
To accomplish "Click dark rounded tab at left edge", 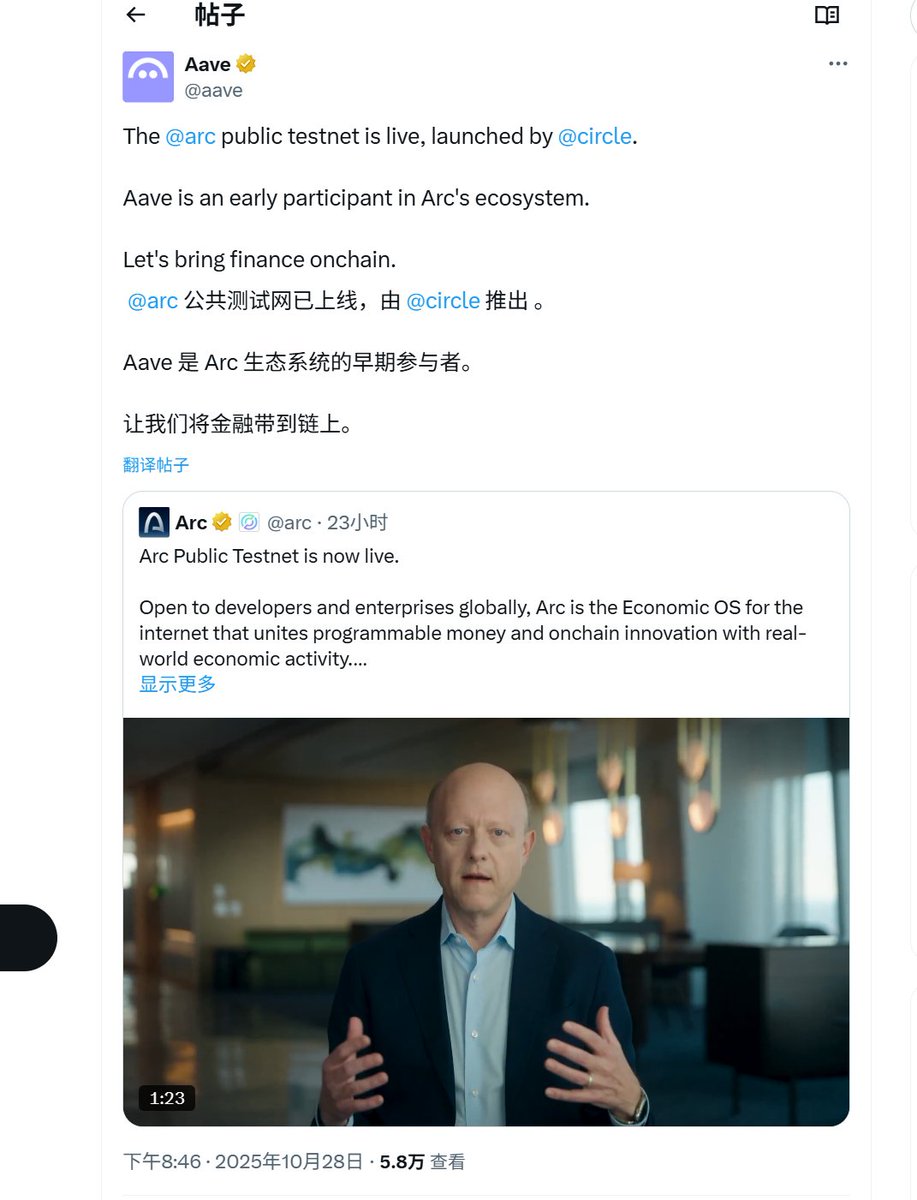I will 27,938.
